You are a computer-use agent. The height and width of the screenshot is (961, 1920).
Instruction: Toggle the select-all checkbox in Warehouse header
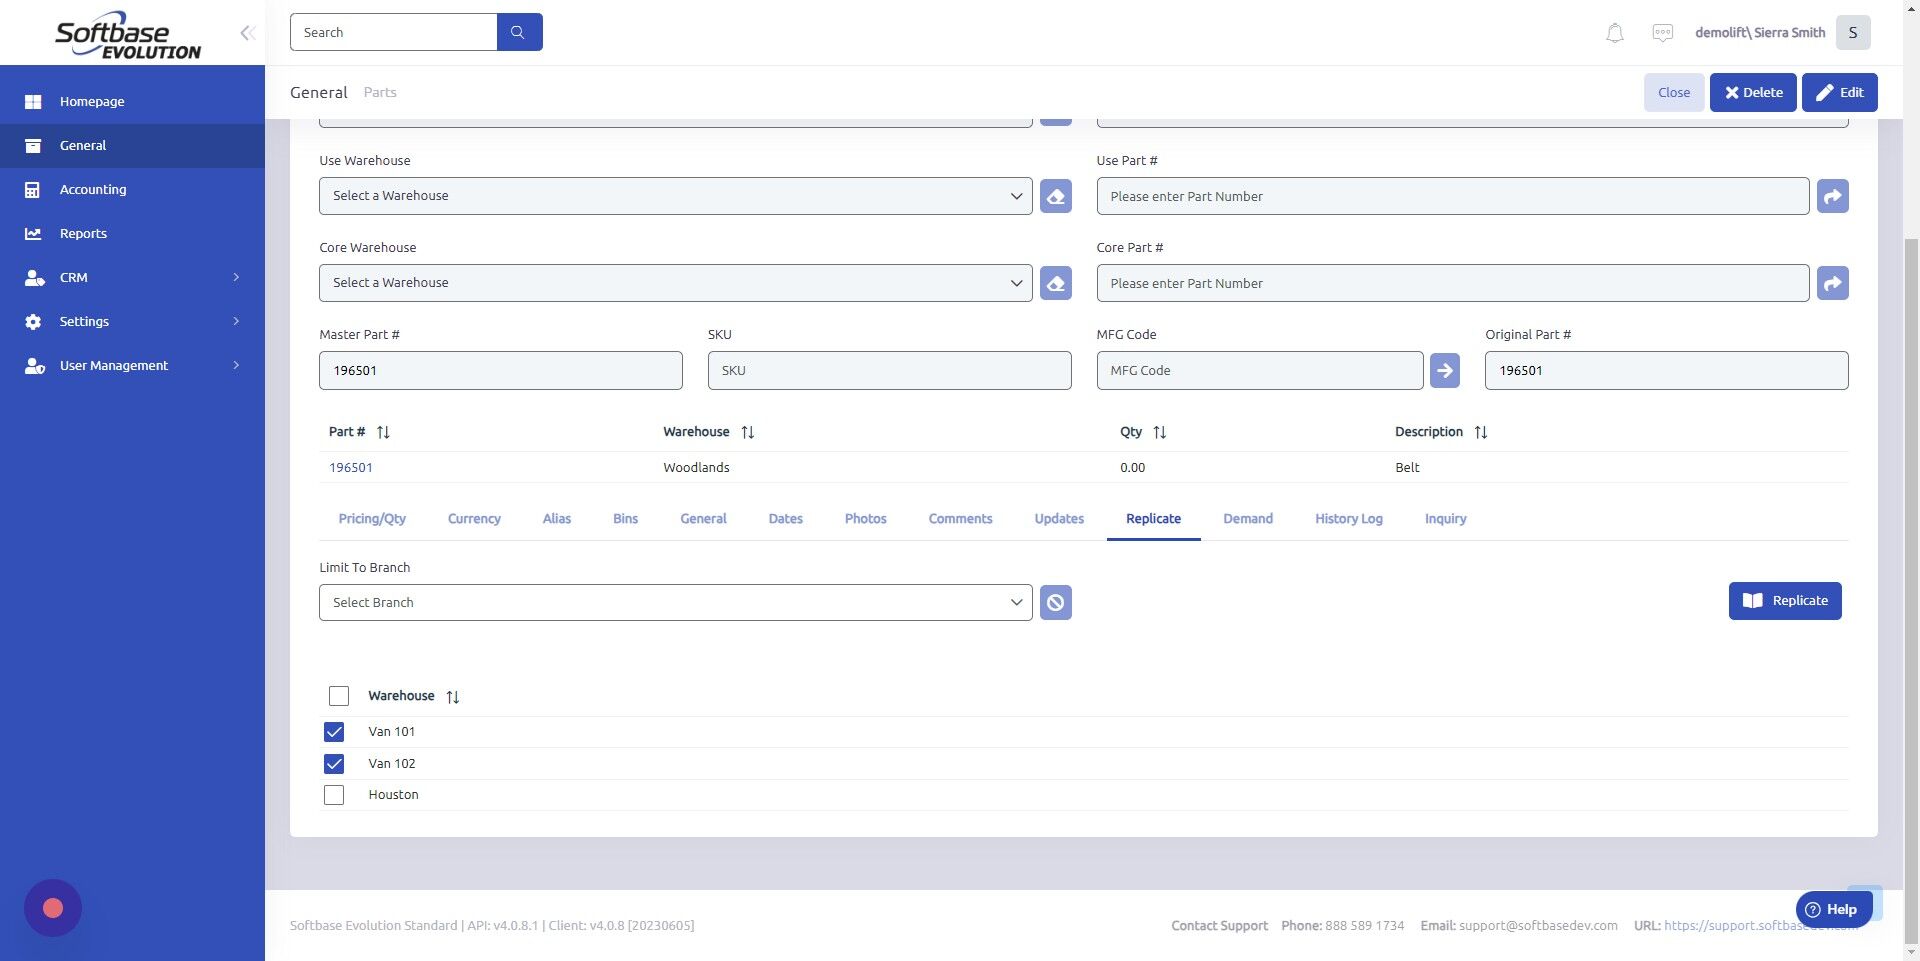point(339,695)
